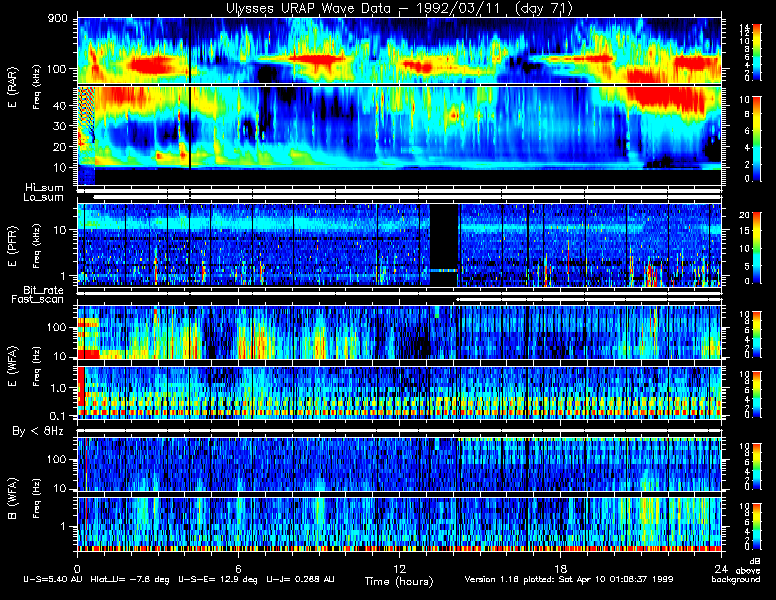This screenshot has height=600, width=776.
Task: Click the lower RAR color bar scaled 0–10
Action: click(757, 139)
